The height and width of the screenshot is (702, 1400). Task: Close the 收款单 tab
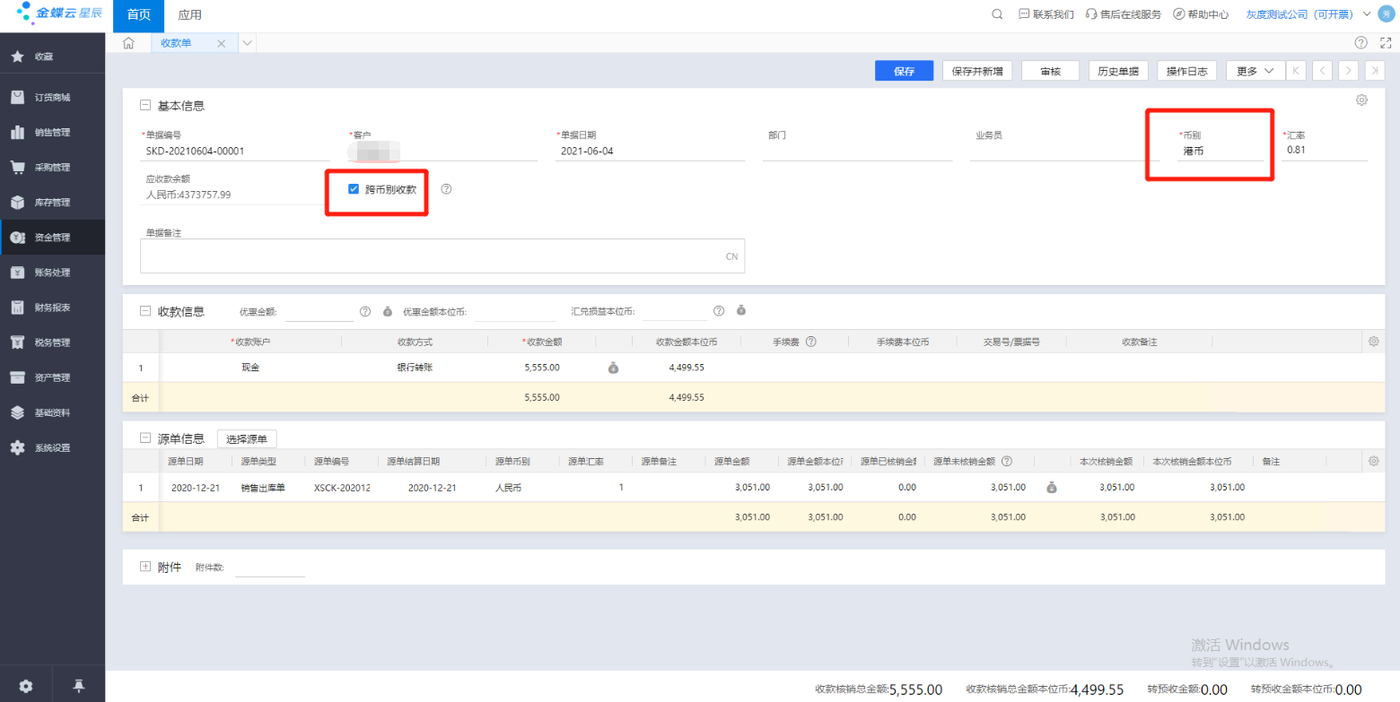pos(221,44)
